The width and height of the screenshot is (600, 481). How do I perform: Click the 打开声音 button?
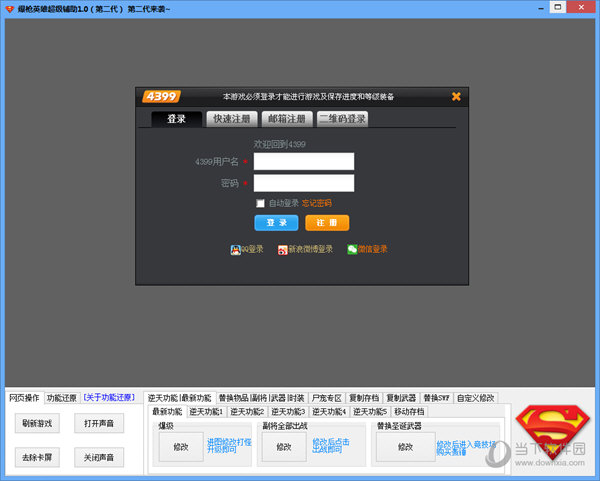click(x=99, y=423)
